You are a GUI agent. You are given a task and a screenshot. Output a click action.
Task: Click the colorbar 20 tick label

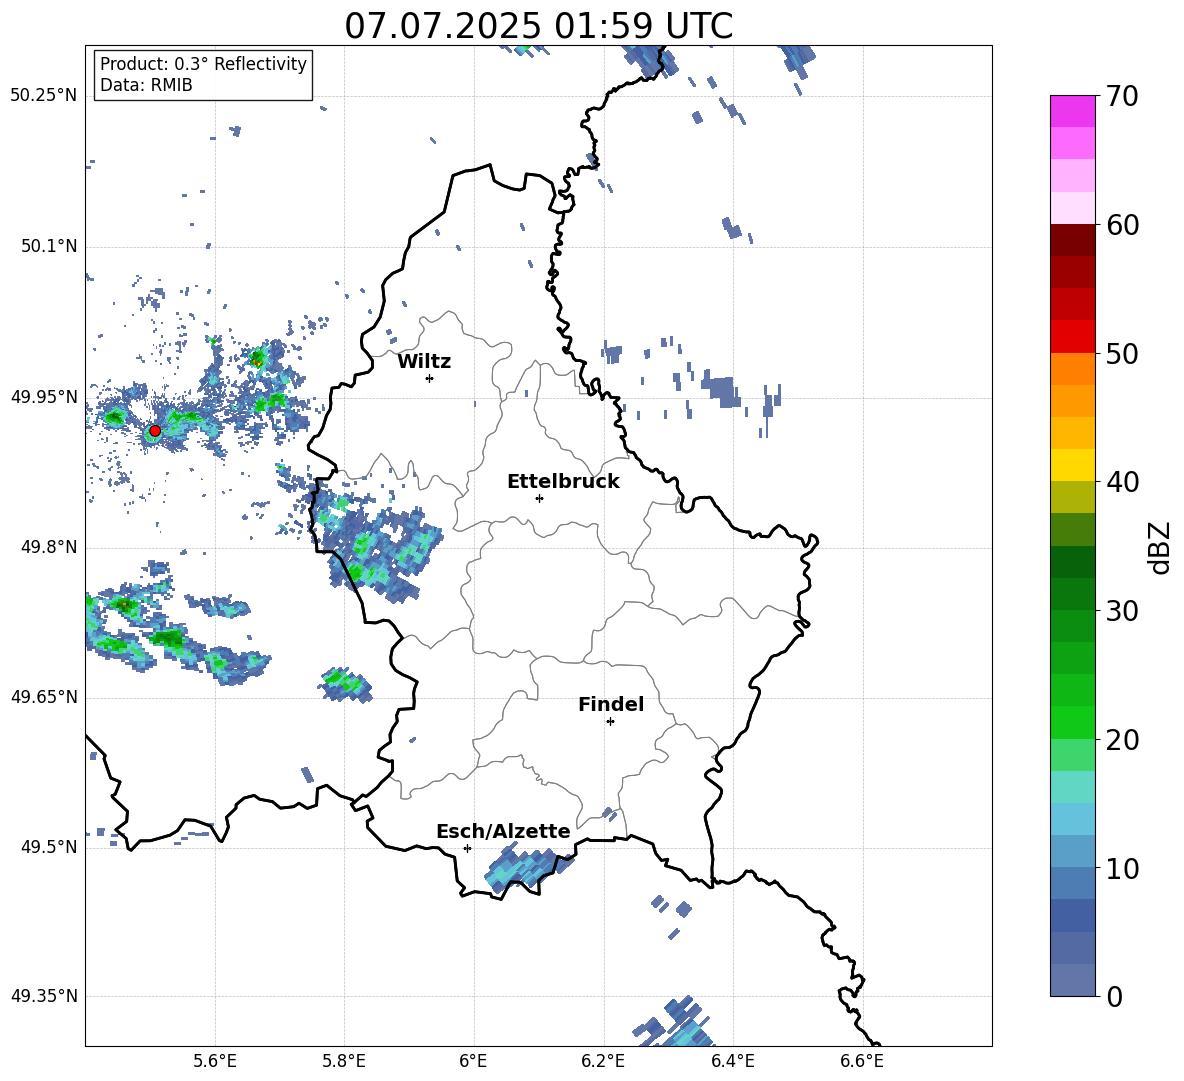pos(1123,740)
